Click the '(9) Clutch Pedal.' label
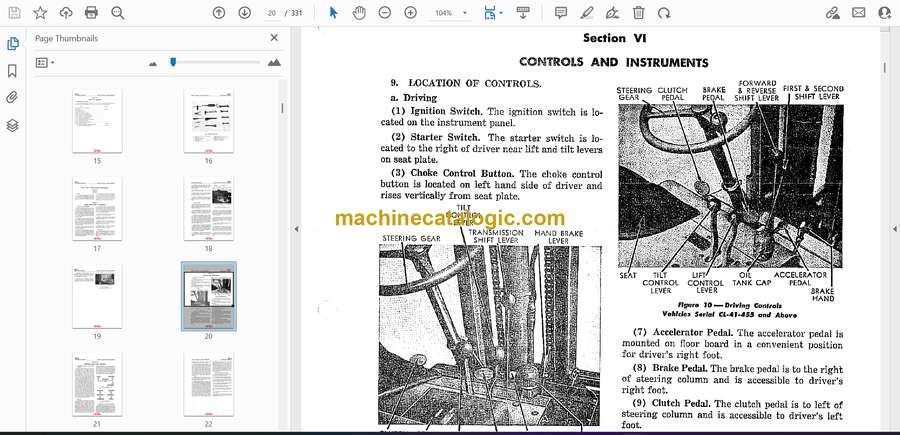900x435 pixels. click(x=672, y=403)
